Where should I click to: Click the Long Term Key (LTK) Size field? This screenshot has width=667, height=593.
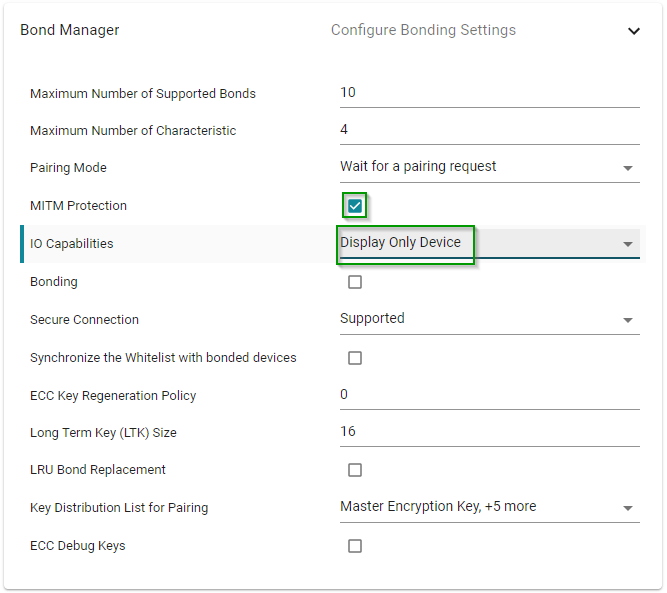pos(488,432)
